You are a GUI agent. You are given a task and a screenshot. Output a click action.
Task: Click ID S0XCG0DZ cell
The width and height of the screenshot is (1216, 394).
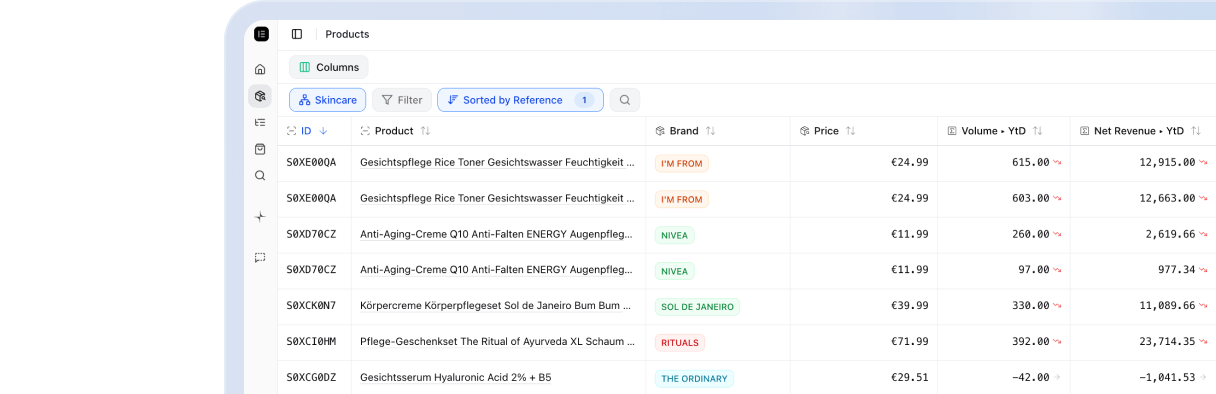coord(311,378)
